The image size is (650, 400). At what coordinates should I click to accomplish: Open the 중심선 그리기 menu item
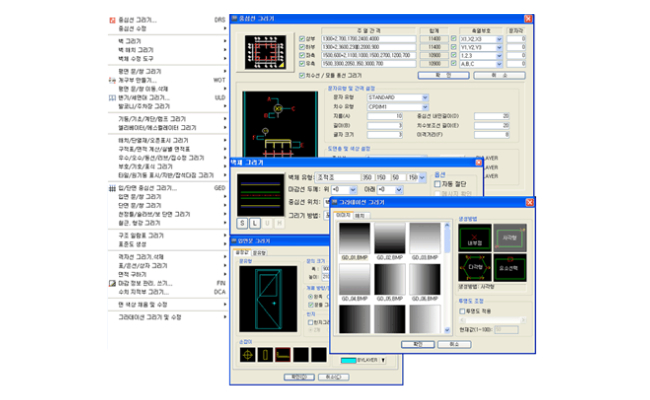(138, 19)
